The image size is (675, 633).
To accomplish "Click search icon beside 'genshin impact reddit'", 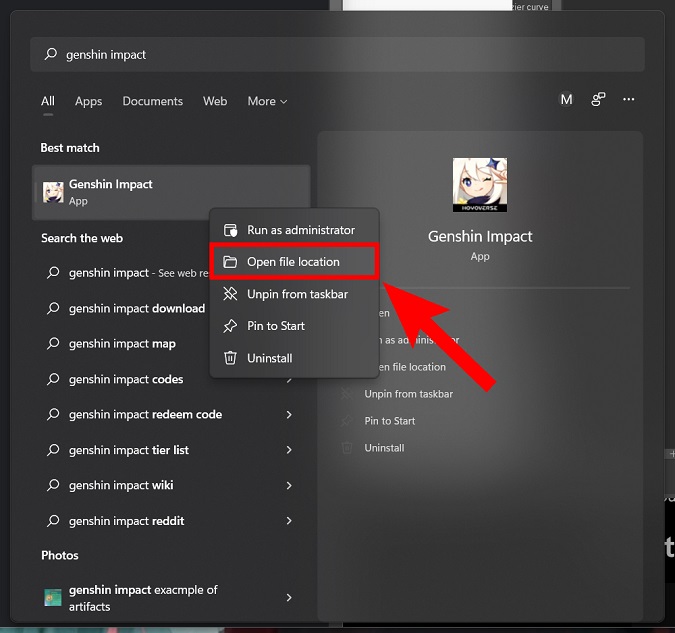I will click(53, 521).
